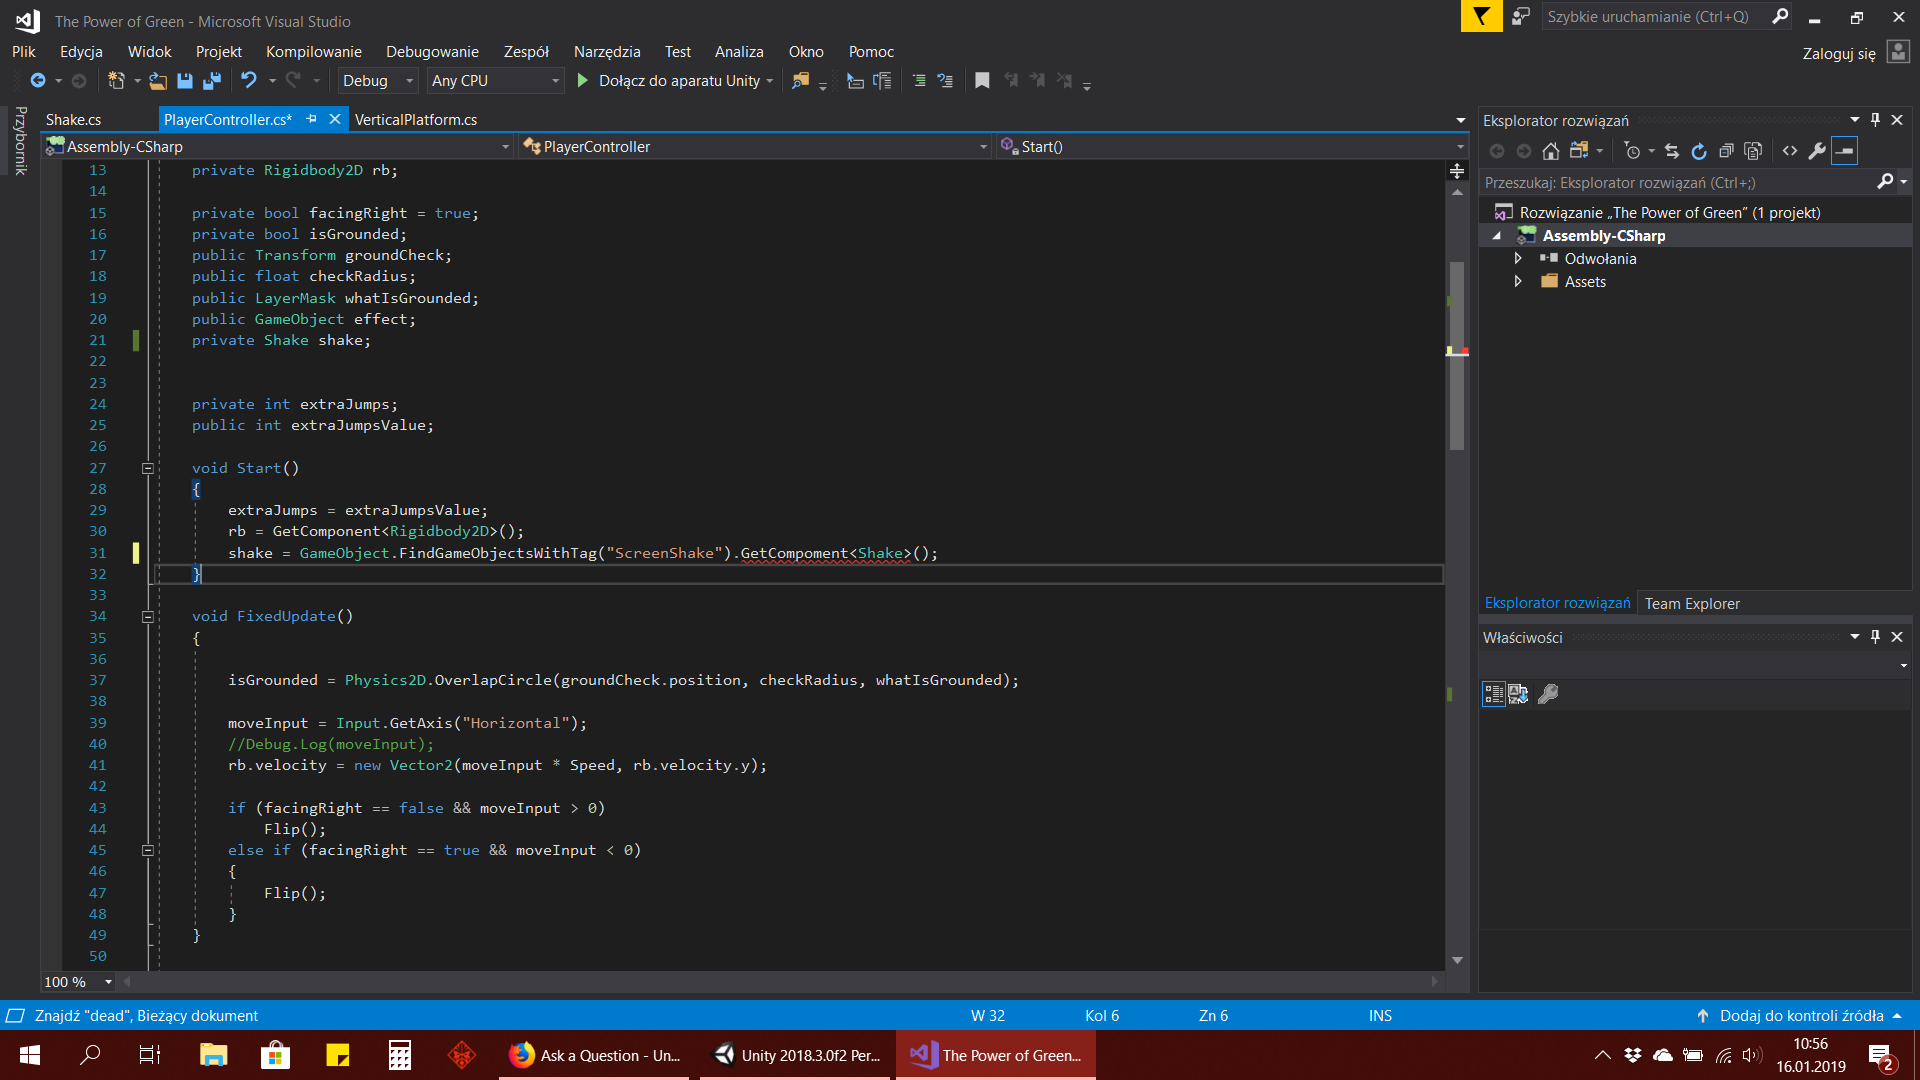The image size is (1920, 1080).
Task: Pin the Solution Explorer panel
Action: tap(1876, 120)
